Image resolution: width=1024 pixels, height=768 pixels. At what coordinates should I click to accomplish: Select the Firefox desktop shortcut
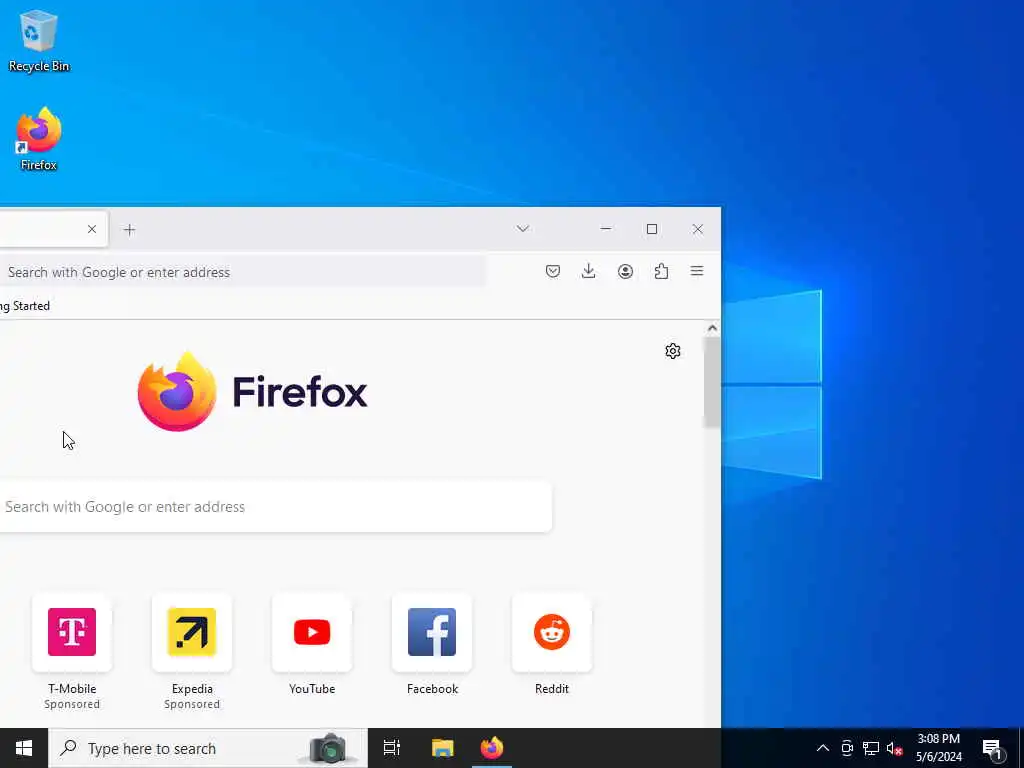click(x=39, y=138)
